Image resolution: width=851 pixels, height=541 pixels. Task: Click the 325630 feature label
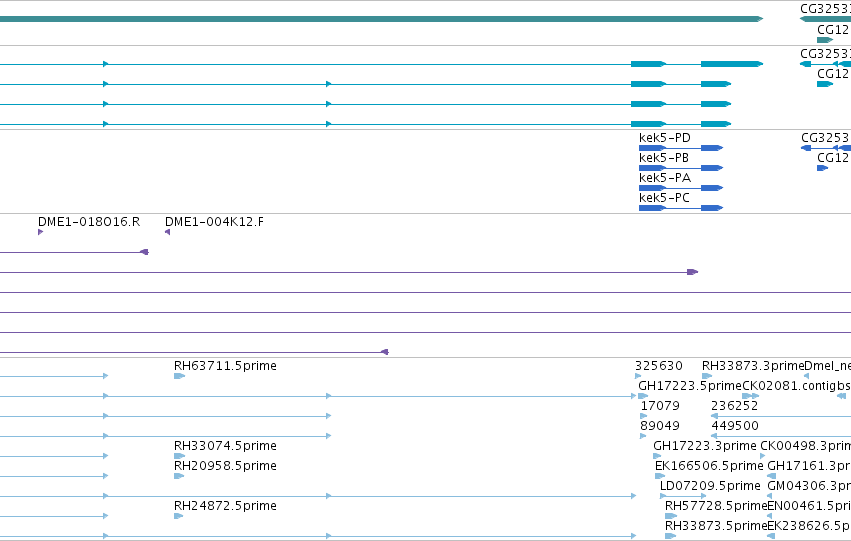coord(659,366)
